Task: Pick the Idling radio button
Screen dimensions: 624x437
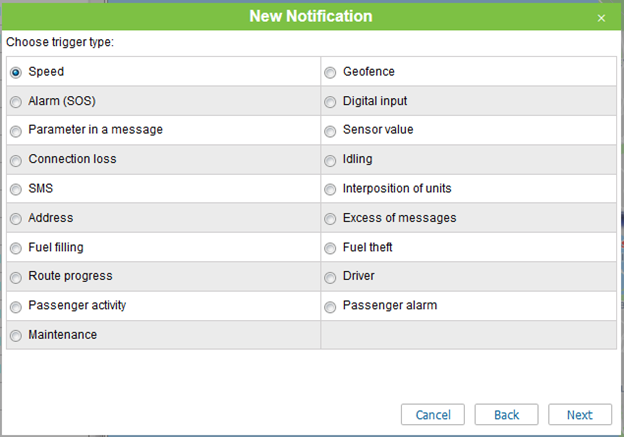Action: click(x=330, y=160)
